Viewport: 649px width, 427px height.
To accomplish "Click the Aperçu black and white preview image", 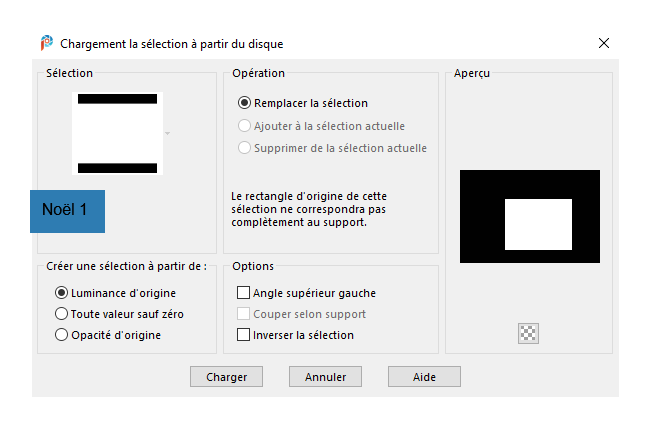I will (530, 216).
